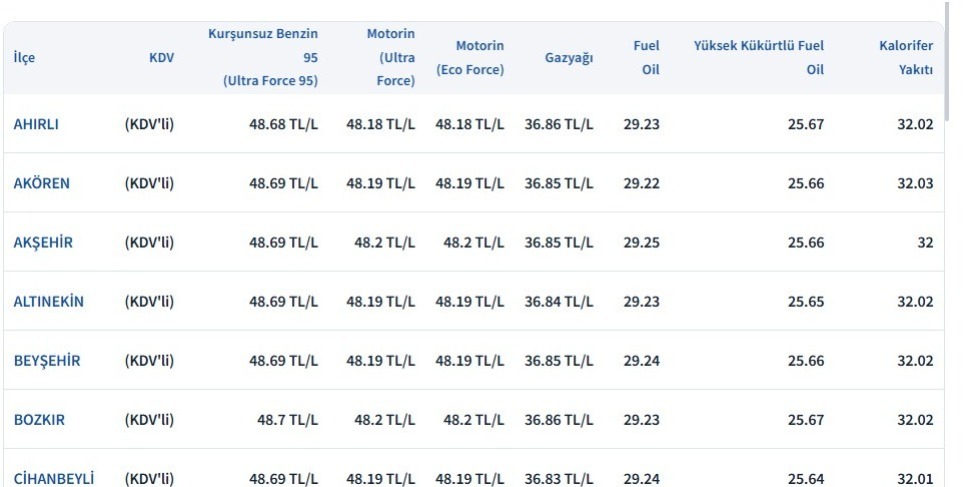Image resolution: width=965 pixels, height=487 pixels.
Task: Click the Motorin (Eco Force) column header
Action: [470, 57]
